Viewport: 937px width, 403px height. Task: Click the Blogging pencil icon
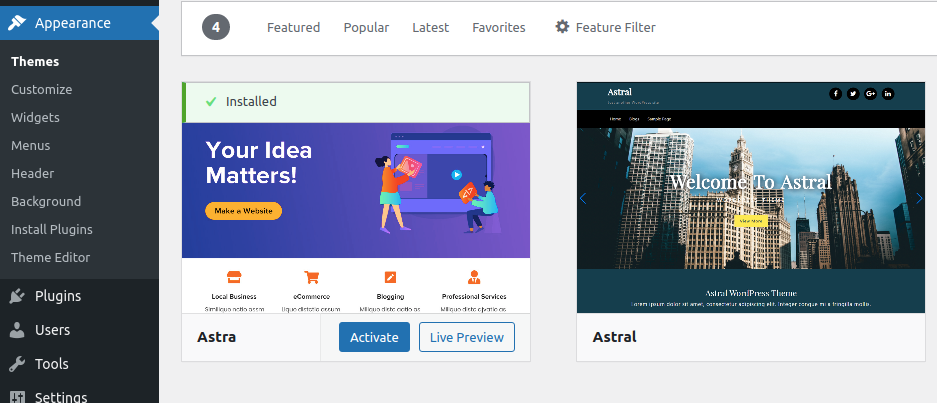pyautogui.click(x=390, y=277)
